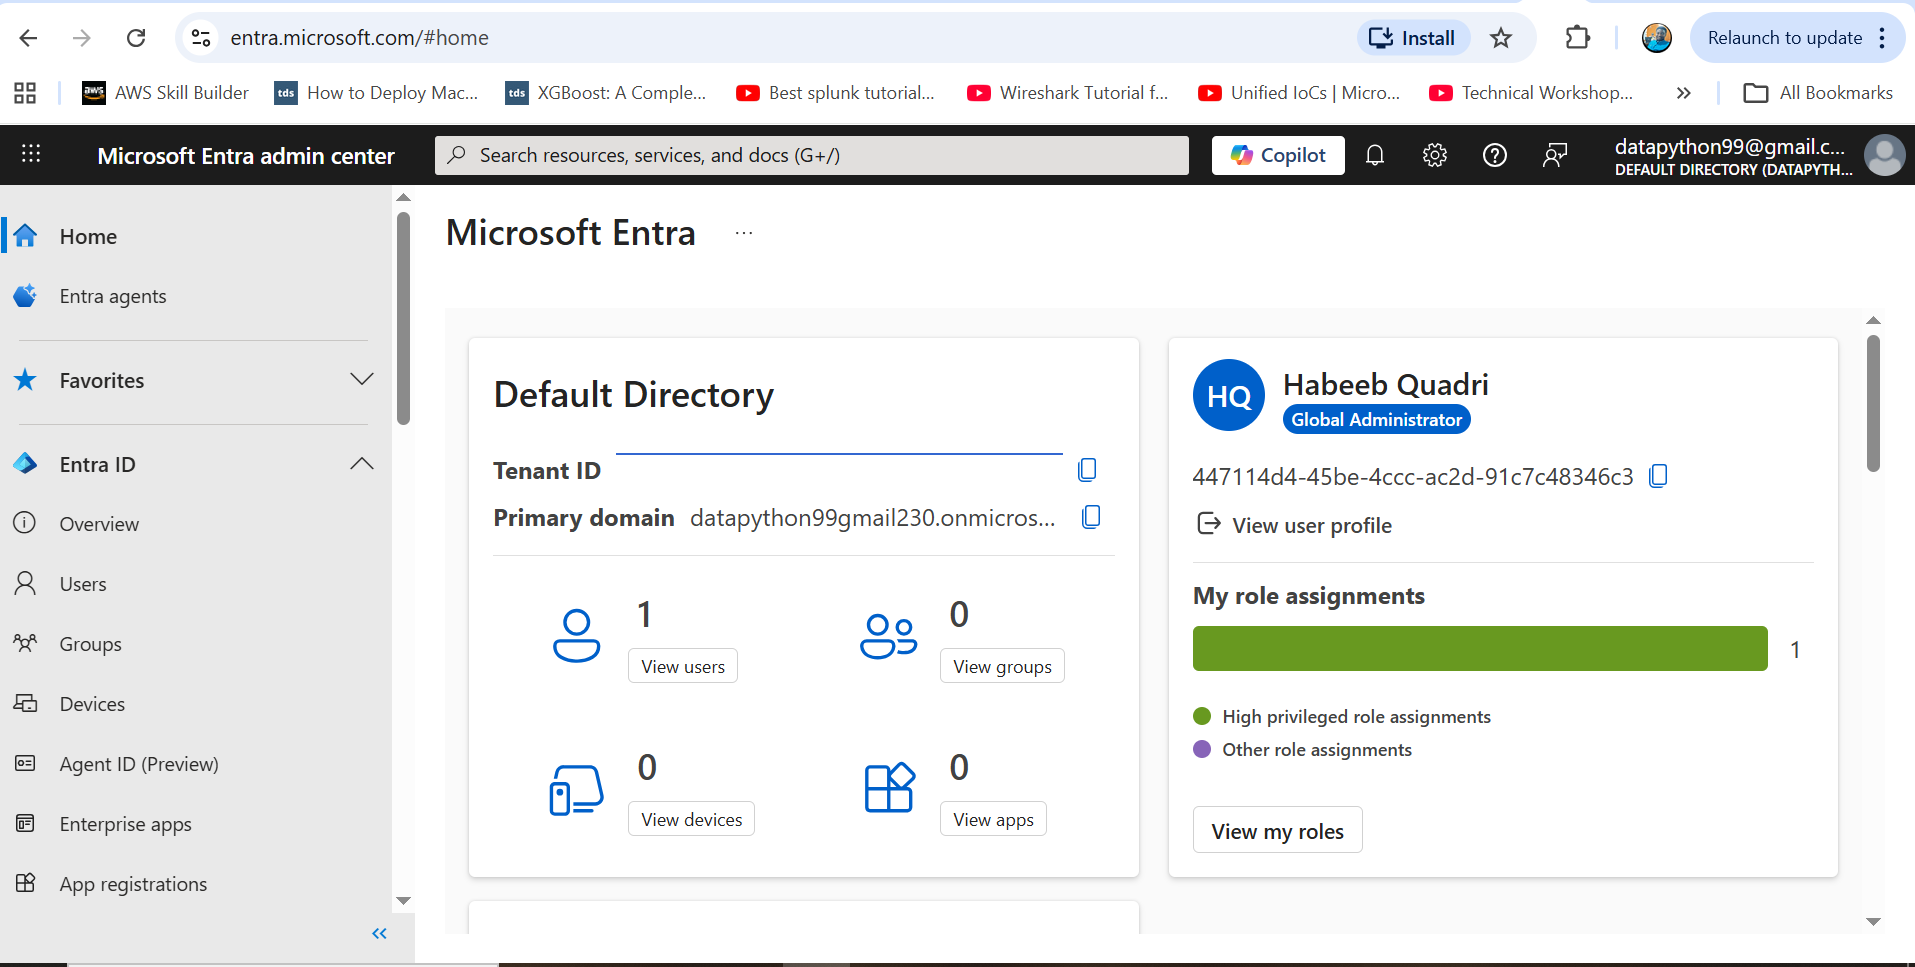Click the browser back arrow
The image size is (1915, 967).
point(28,38)
